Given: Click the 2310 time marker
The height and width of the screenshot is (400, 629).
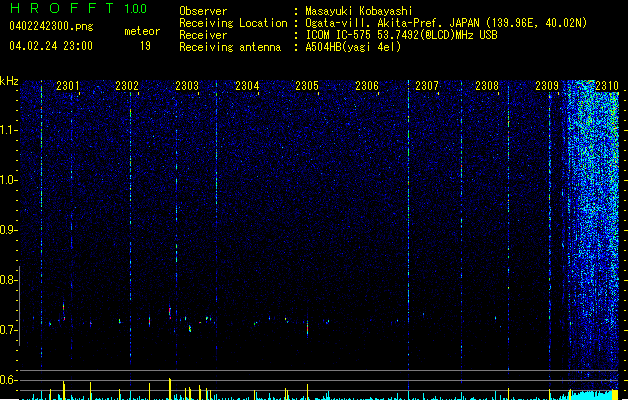Looking at the screenshot, I should (x=607, y=86).
